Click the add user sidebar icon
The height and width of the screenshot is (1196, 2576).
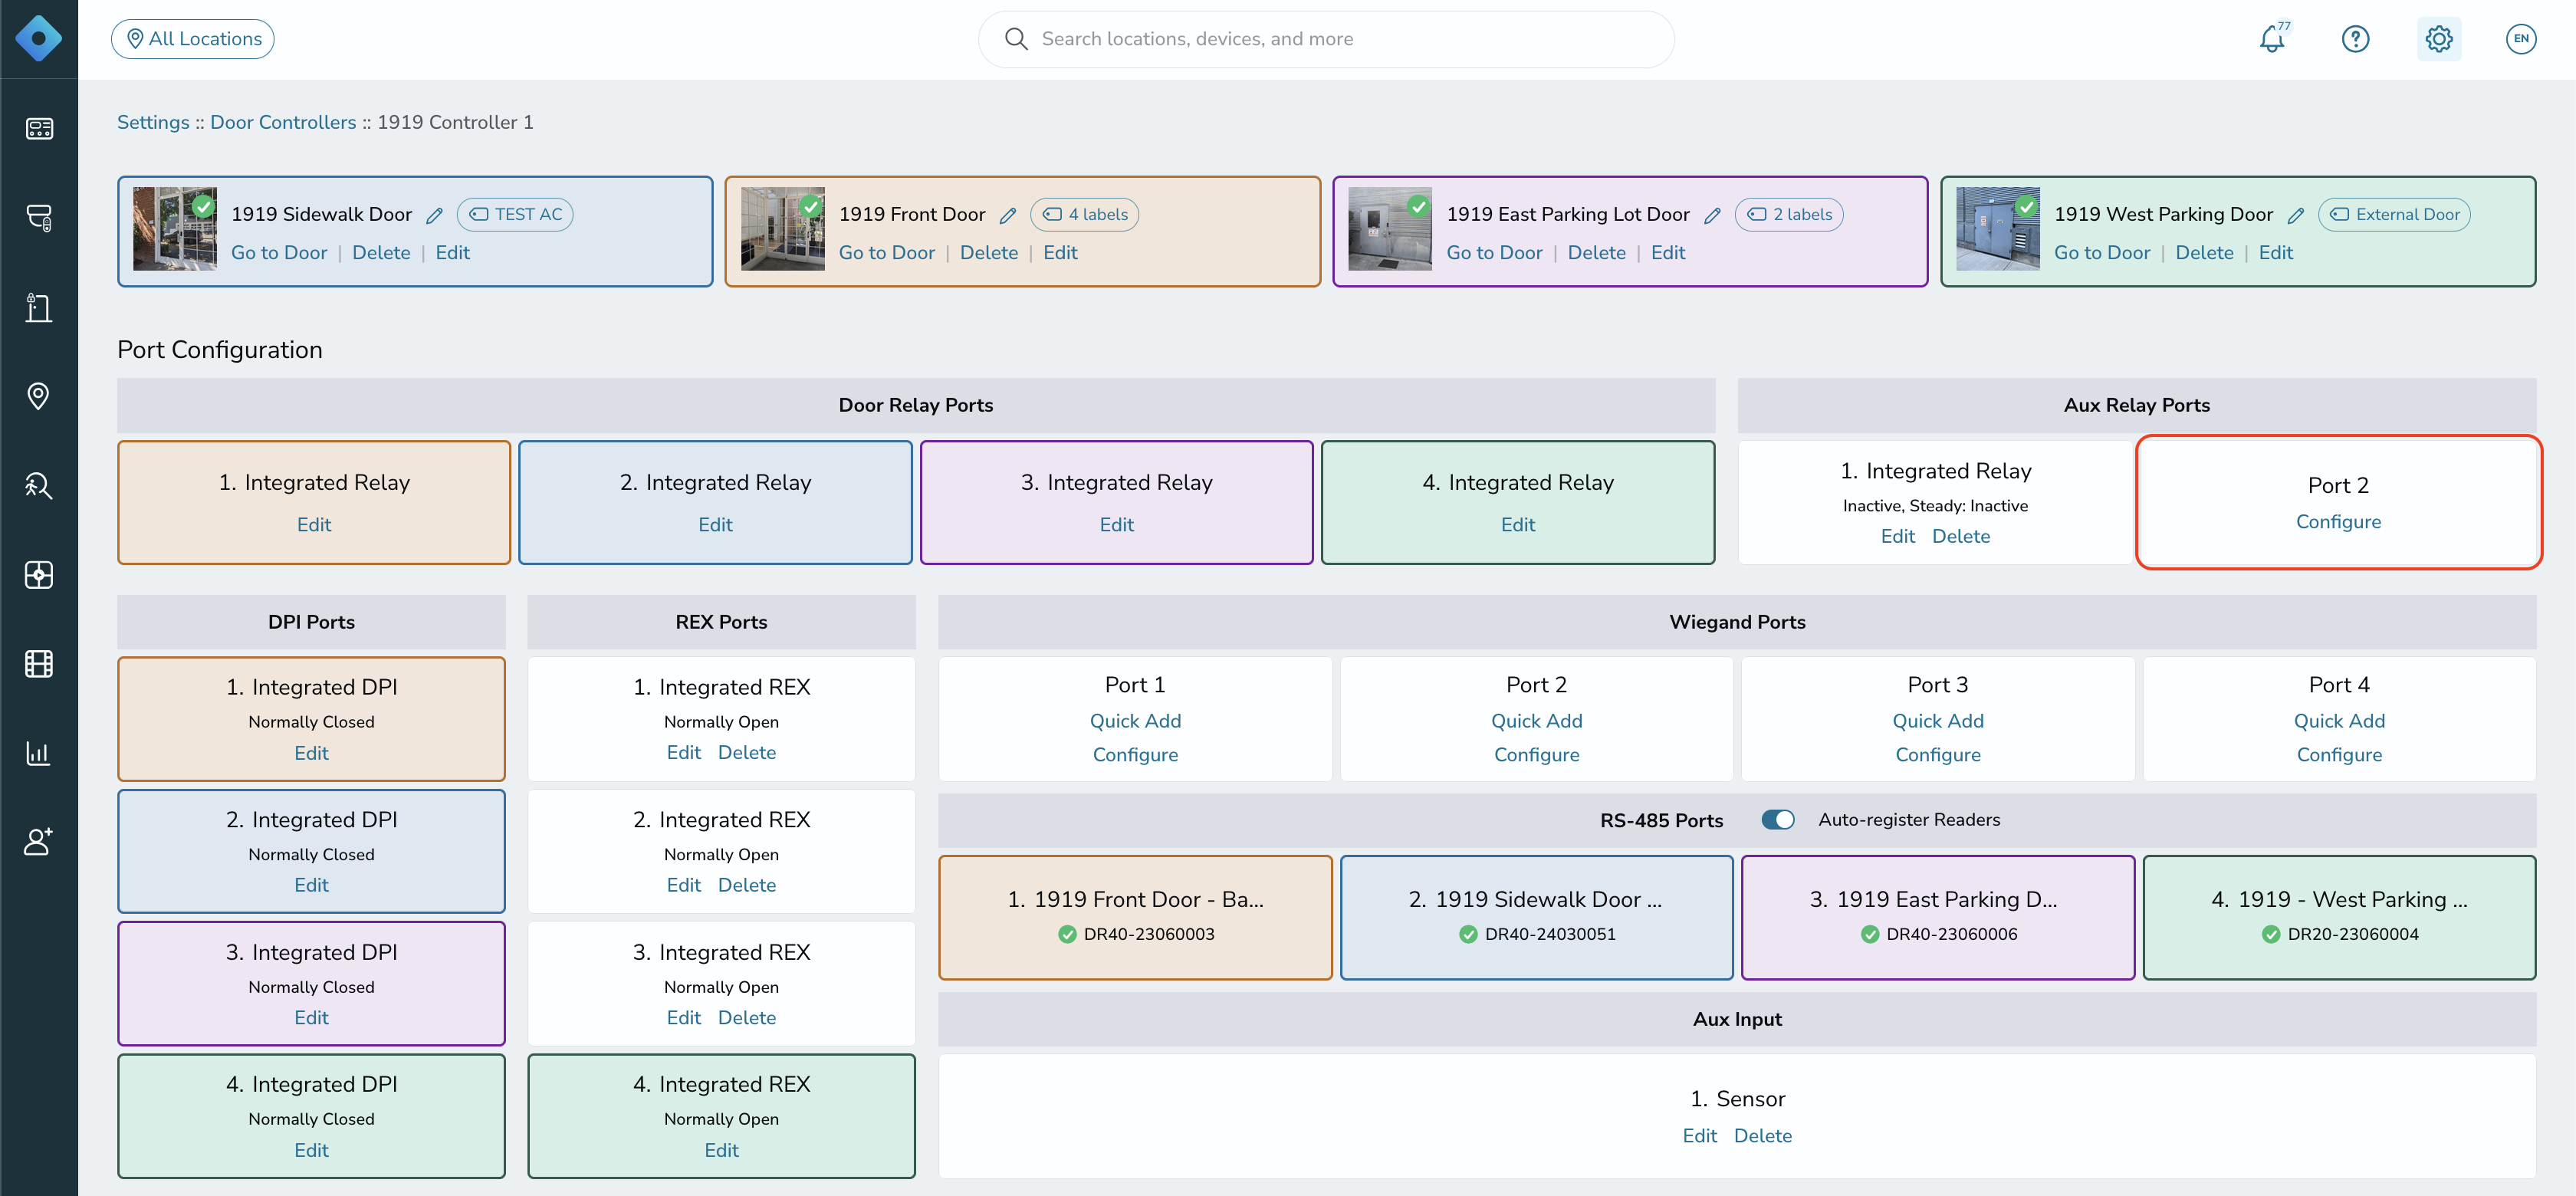click(x=38, y=842)
